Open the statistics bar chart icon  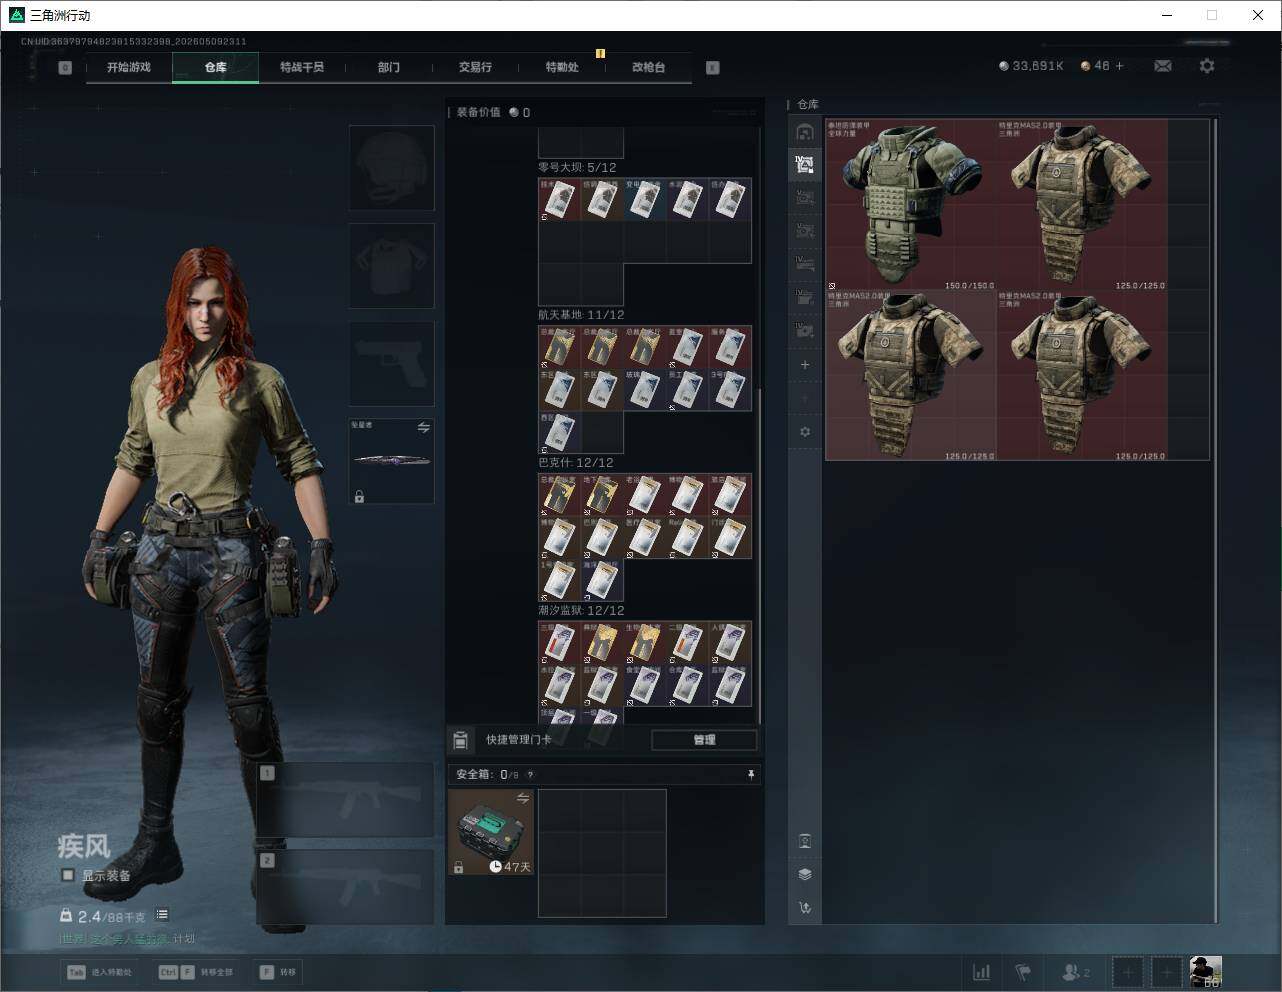tap(982, 972)
